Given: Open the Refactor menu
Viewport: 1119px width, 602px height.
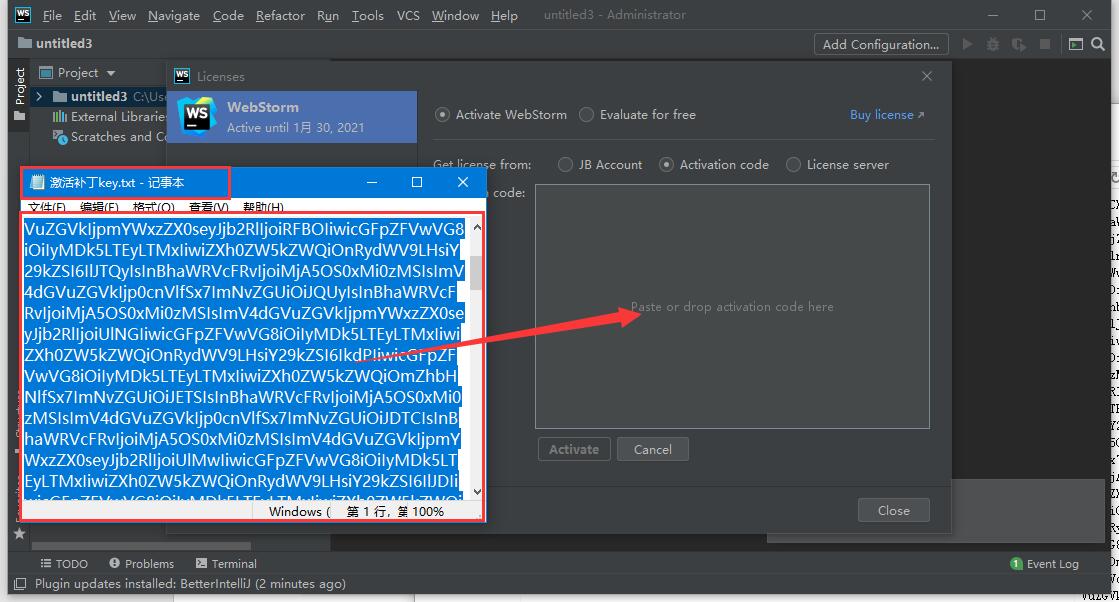Looking at the screenshot, I should (x=280, y=15).
